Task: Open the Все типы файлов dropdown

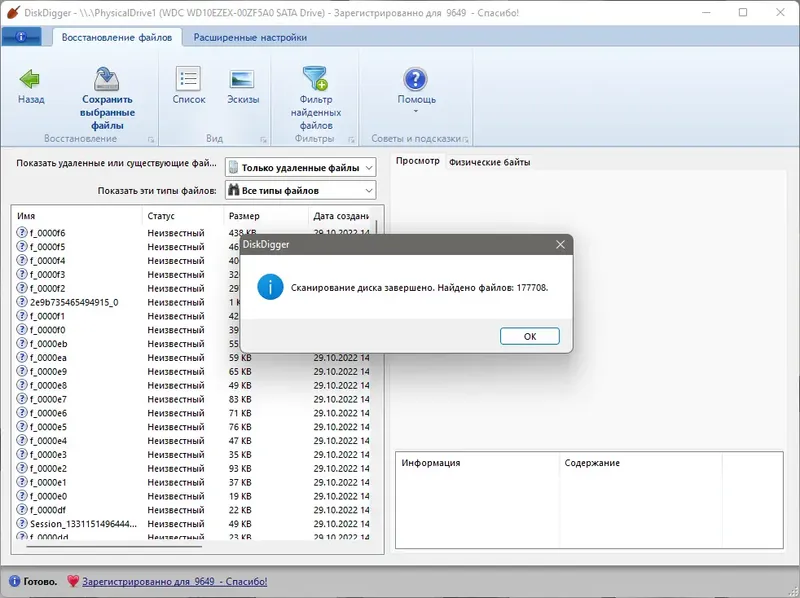Action: (x=300, y=190)
